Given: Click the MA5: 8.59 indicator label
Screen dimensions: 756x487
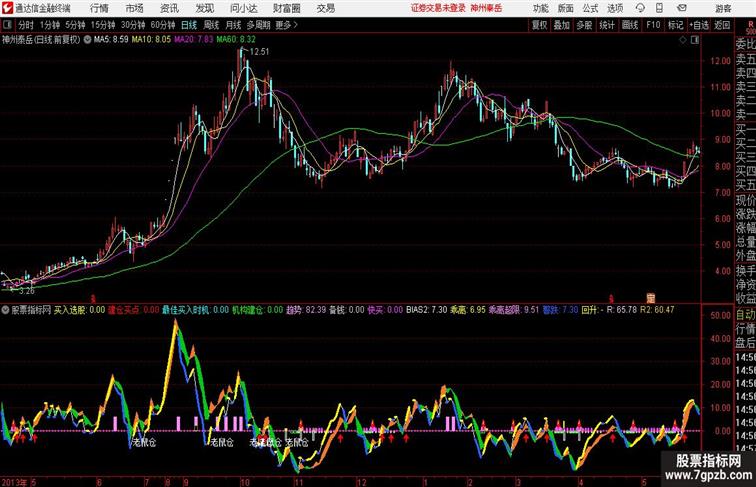Looking at the screenshot, I should 111,40.
